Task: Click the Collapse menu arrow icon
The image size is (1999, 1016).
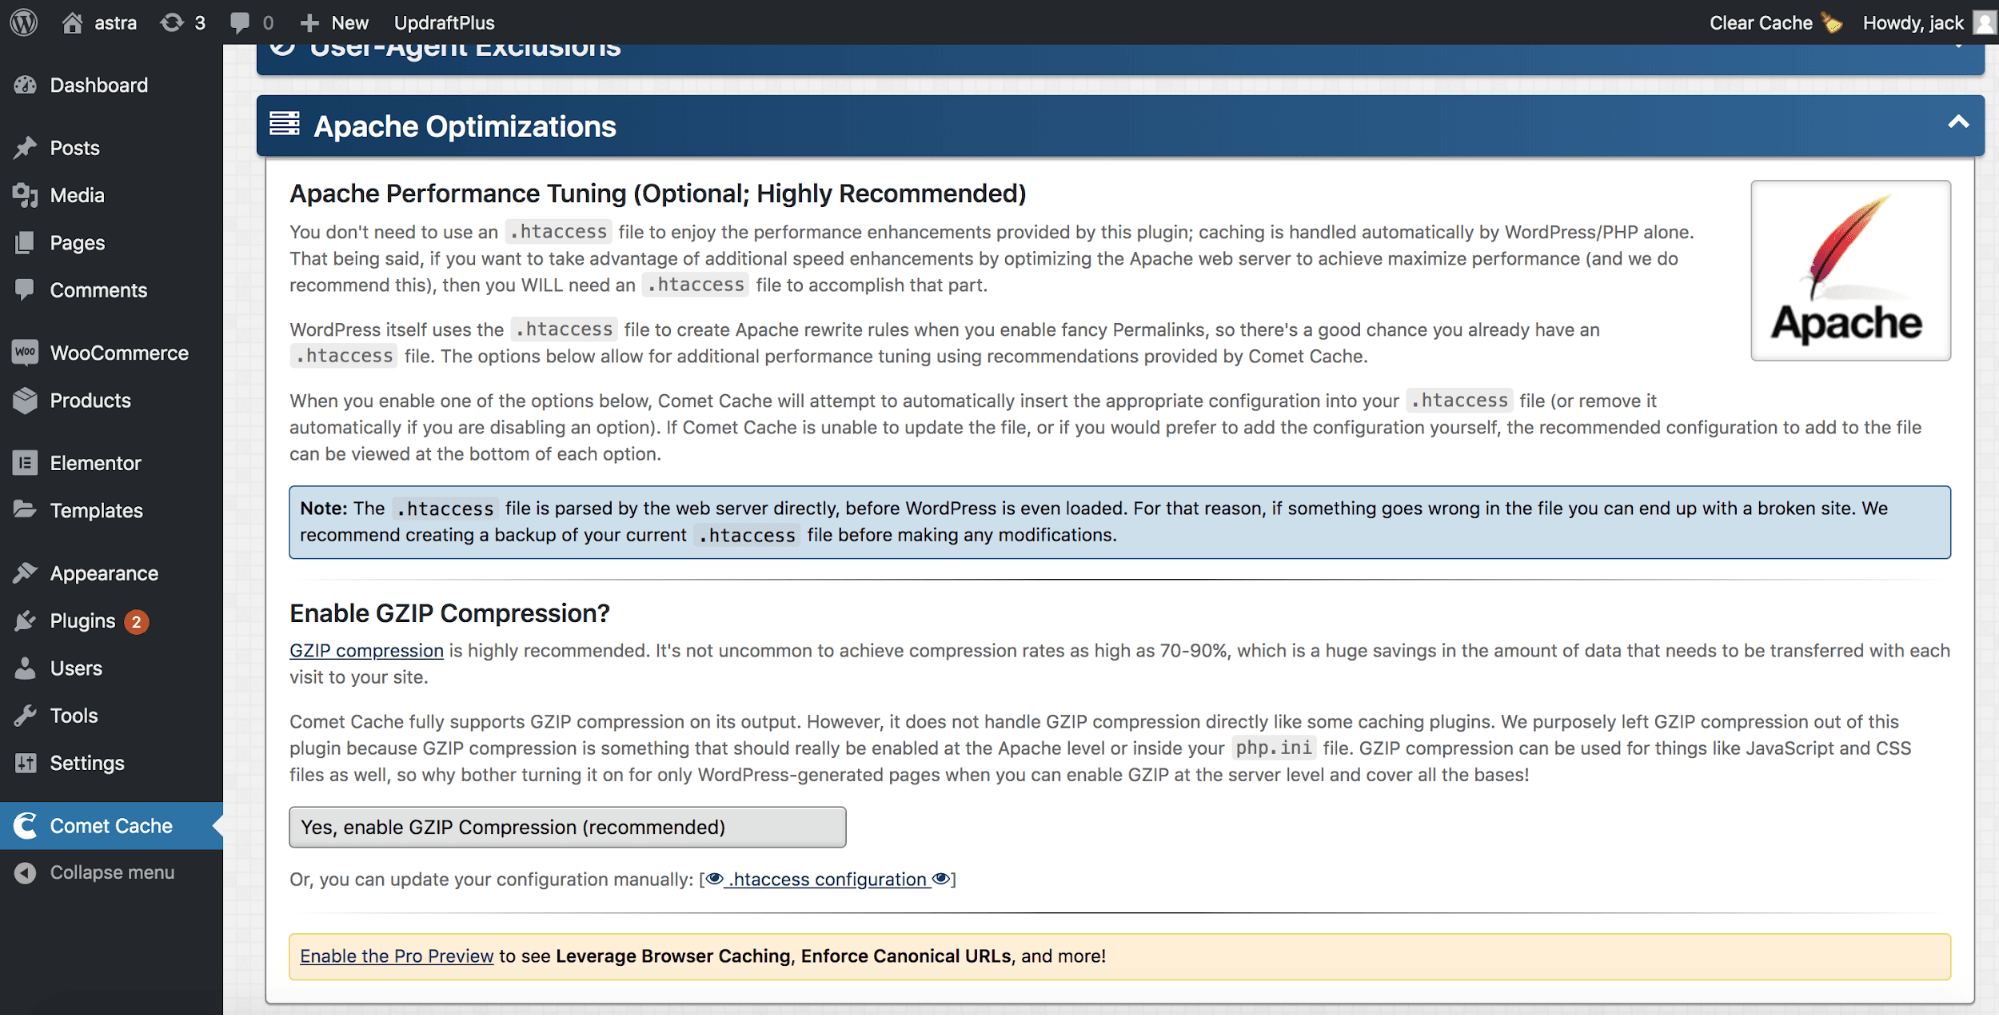Action: coord(25,873)
